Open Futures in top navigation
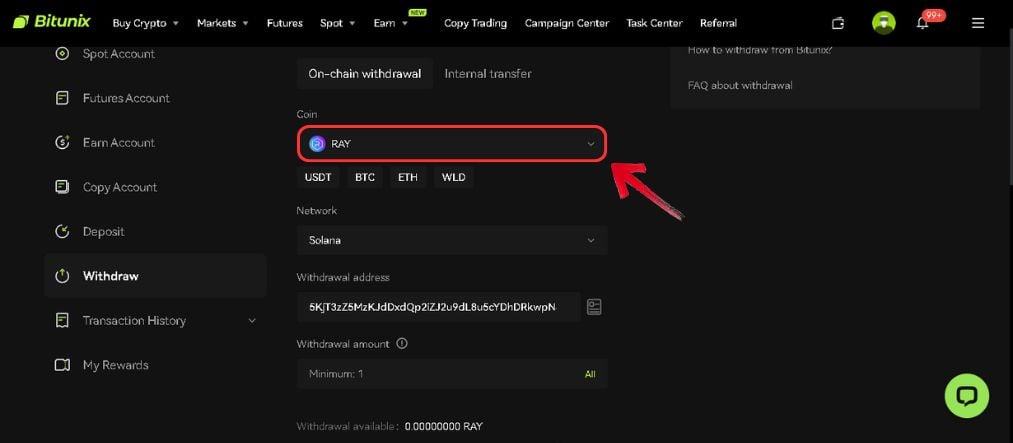Viewport: 1013px width, 443px height. pyautogui.click(x=284, y=23)
